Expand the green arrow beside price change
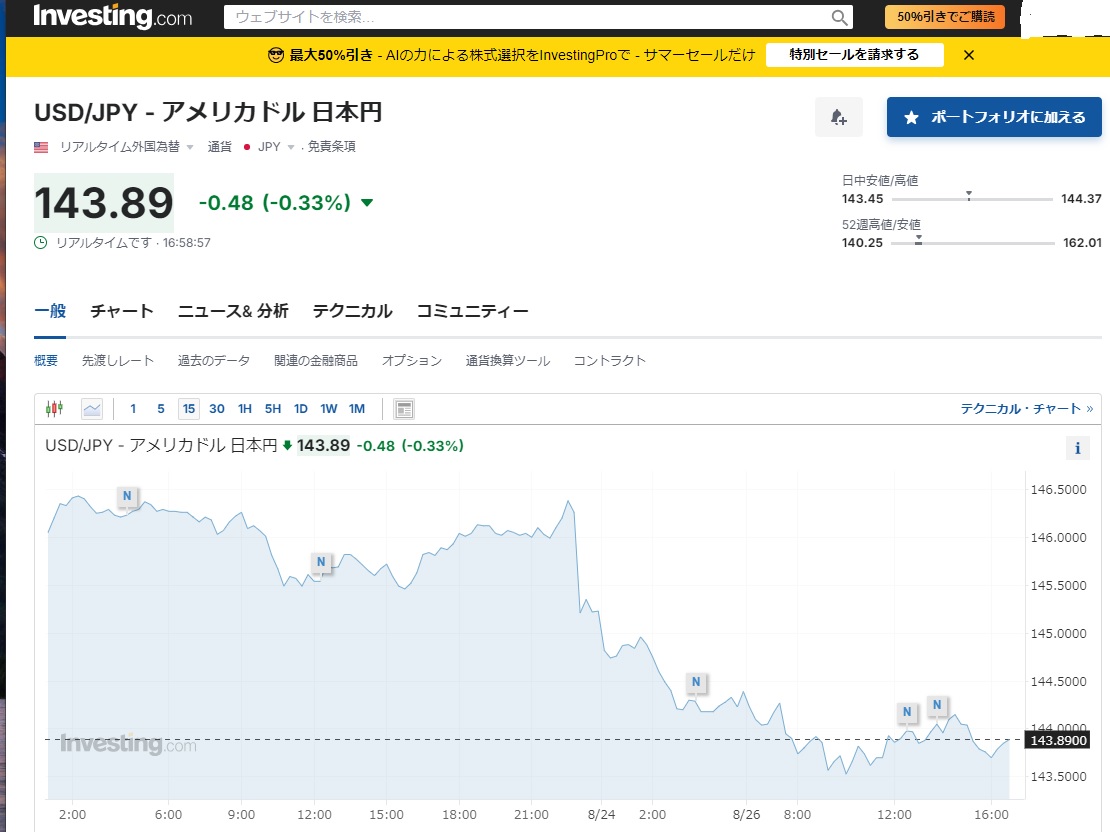This screenshot has width=1110, height=832. (367, 203)
